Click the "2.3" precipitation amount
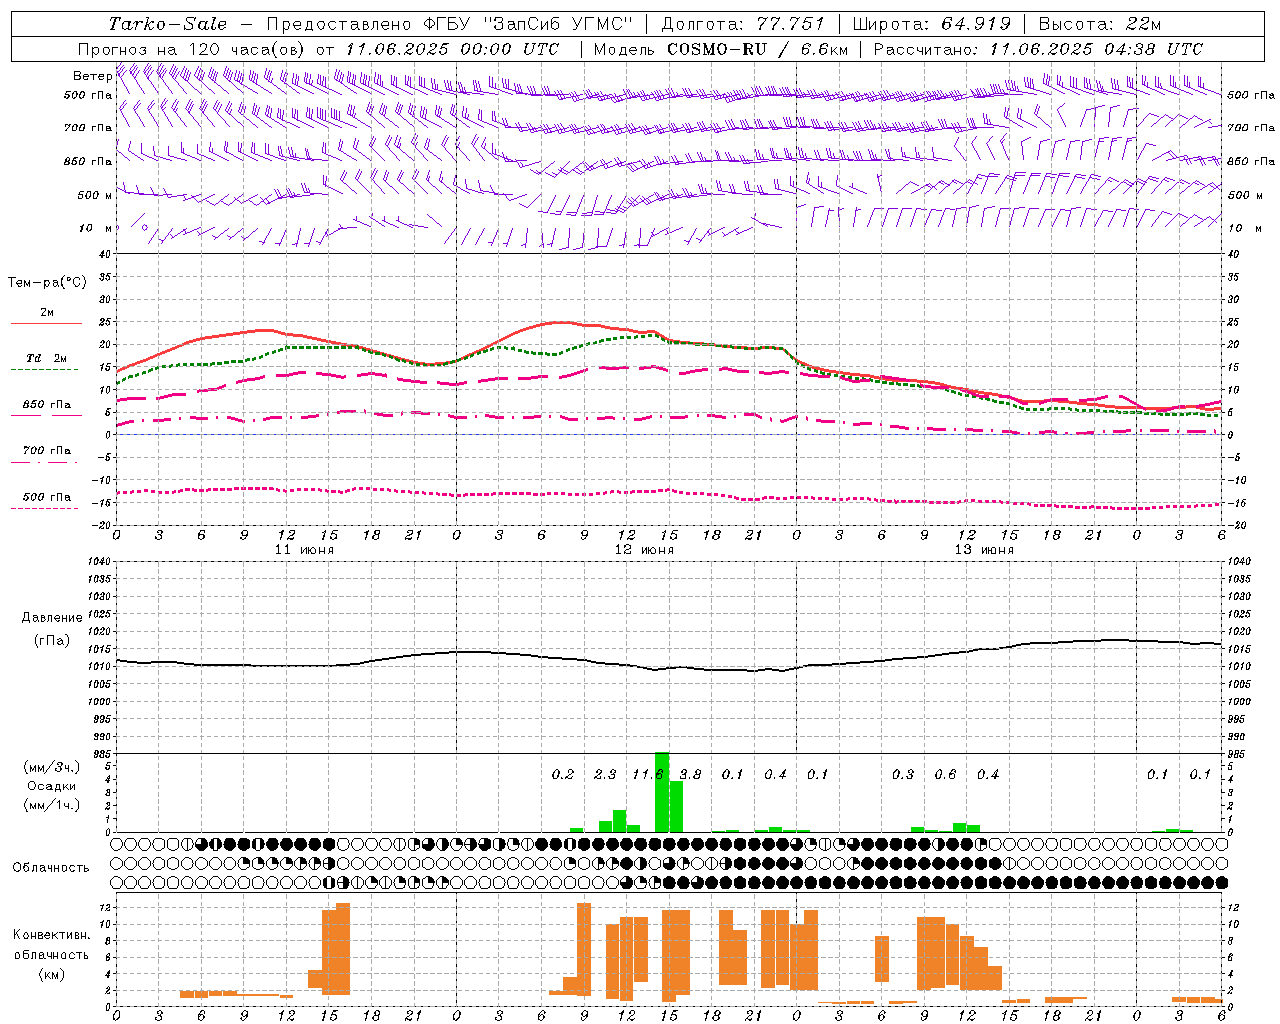Image resolution: width=1280 pixels, height=1024 pixels. [x=605, y=775]
